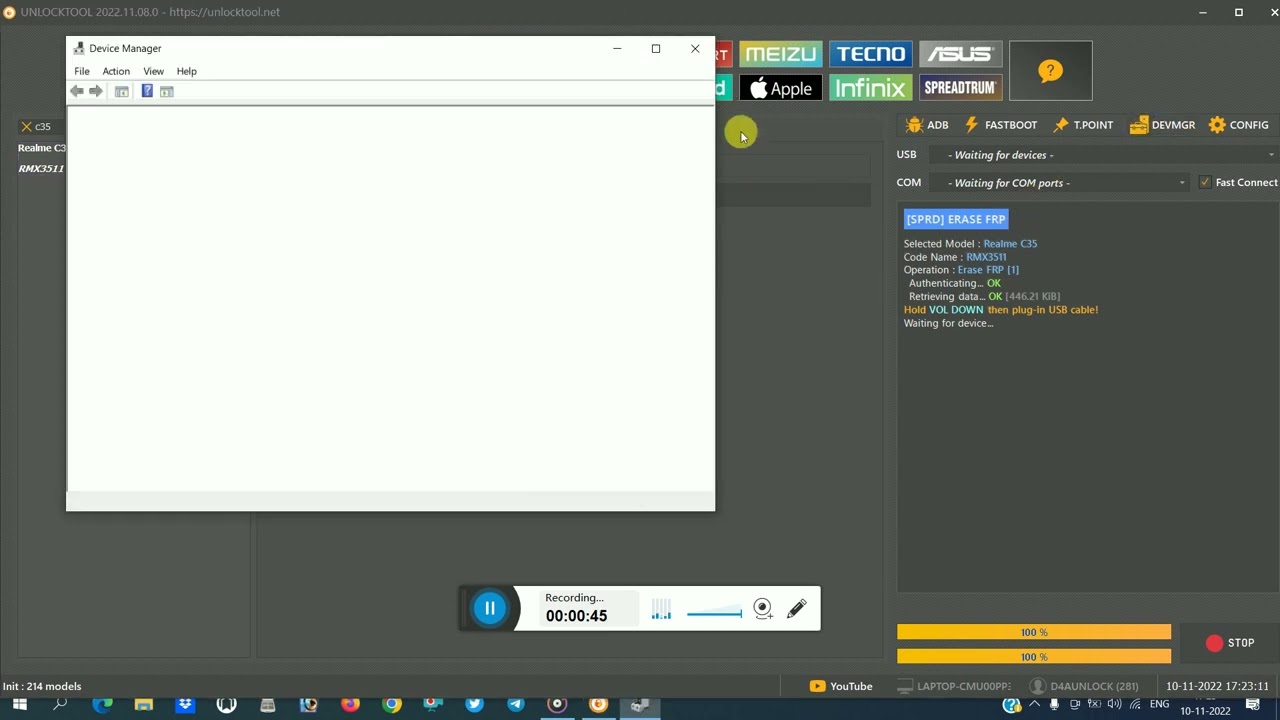Open the Action menu in Device Manager
This screenshot has width=1280, height=720.
(x=116, y=71)
